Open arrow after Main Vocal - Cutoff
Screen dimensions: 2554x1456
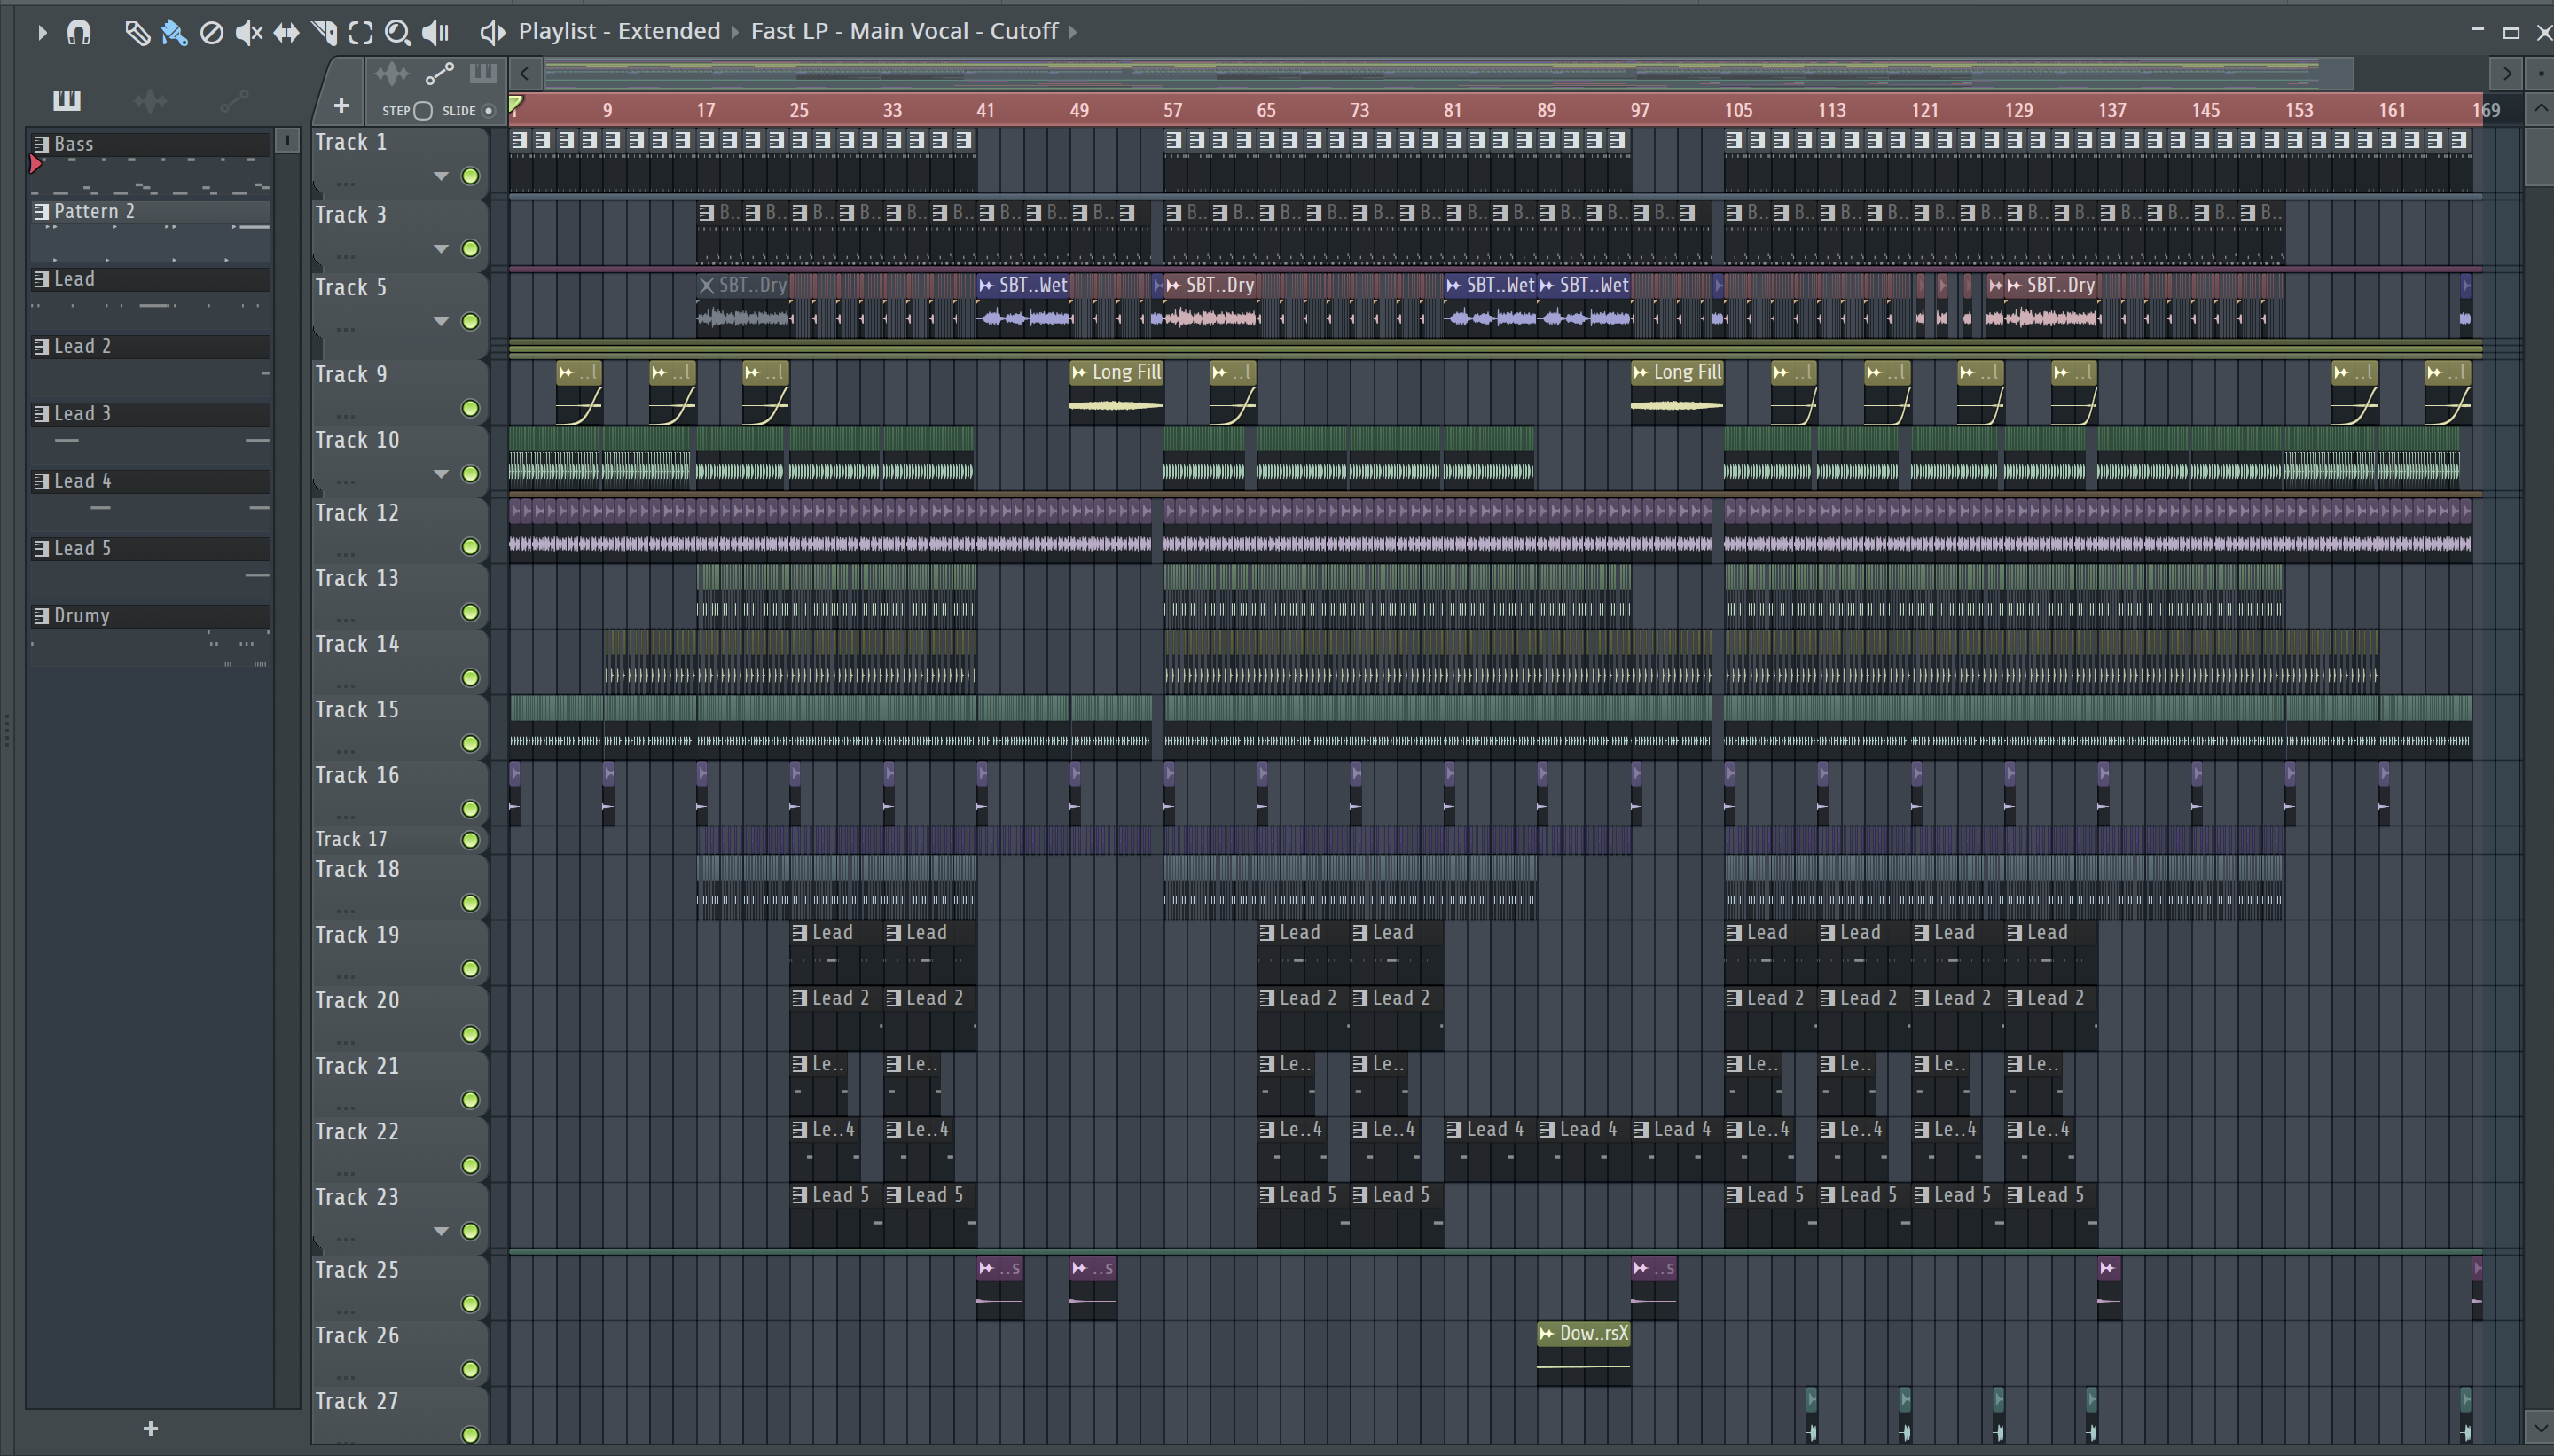click(x=1073, y=32)
